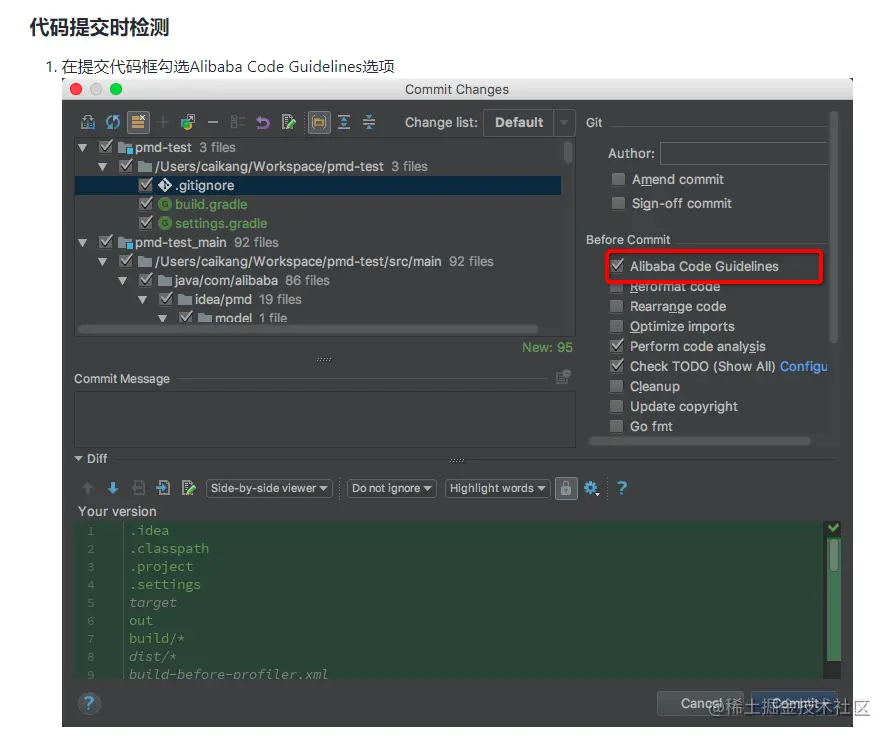Select the build.gradle file row
Viewport: 892px width, 740px height.
[318, 204]
